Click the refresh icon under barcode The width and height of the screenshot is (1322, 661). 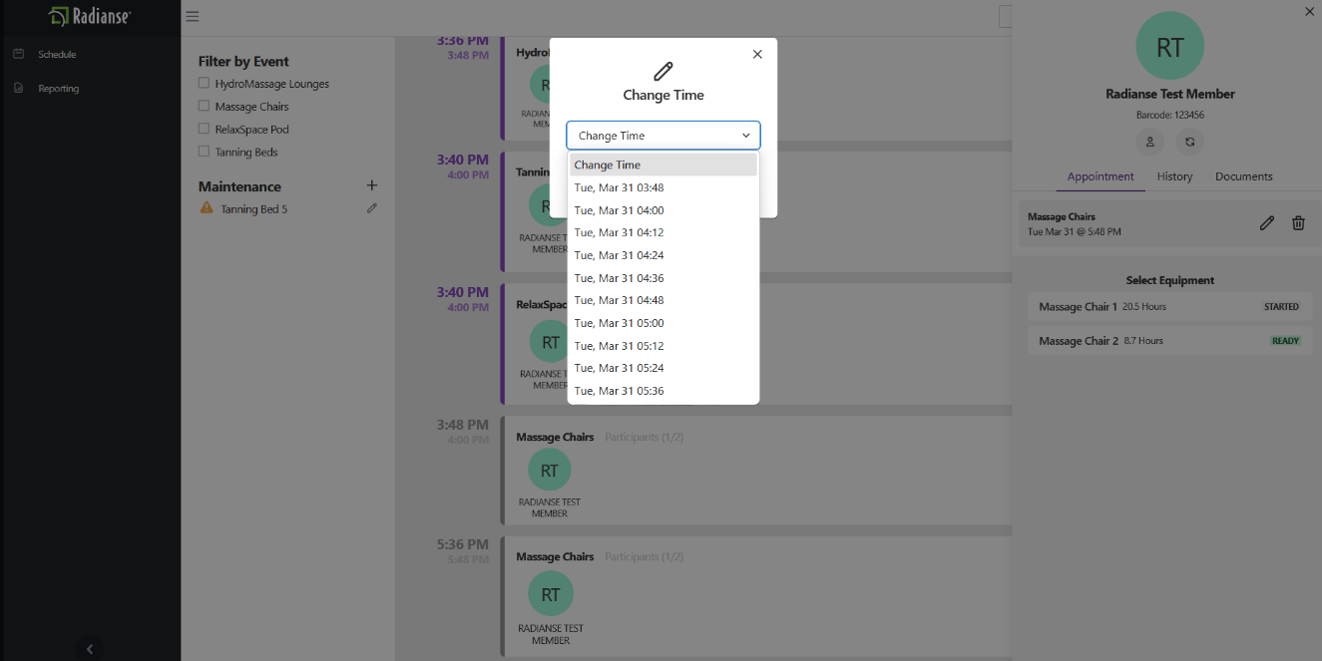click(x=1190, y=142)
